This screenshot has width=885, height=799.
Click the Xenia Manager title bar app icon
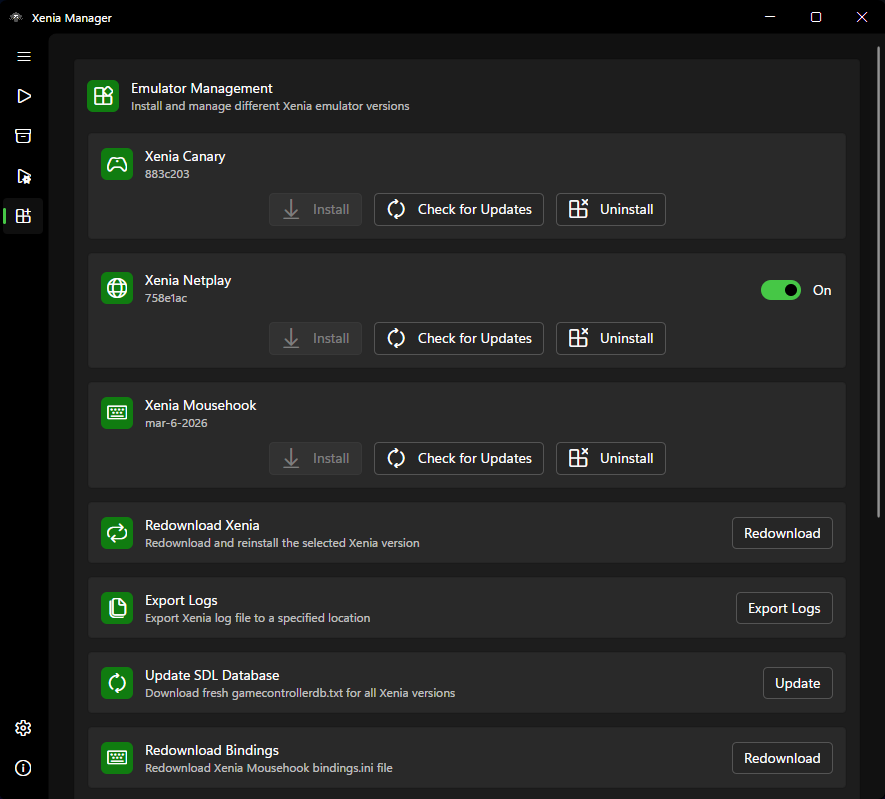coord(16,17)
